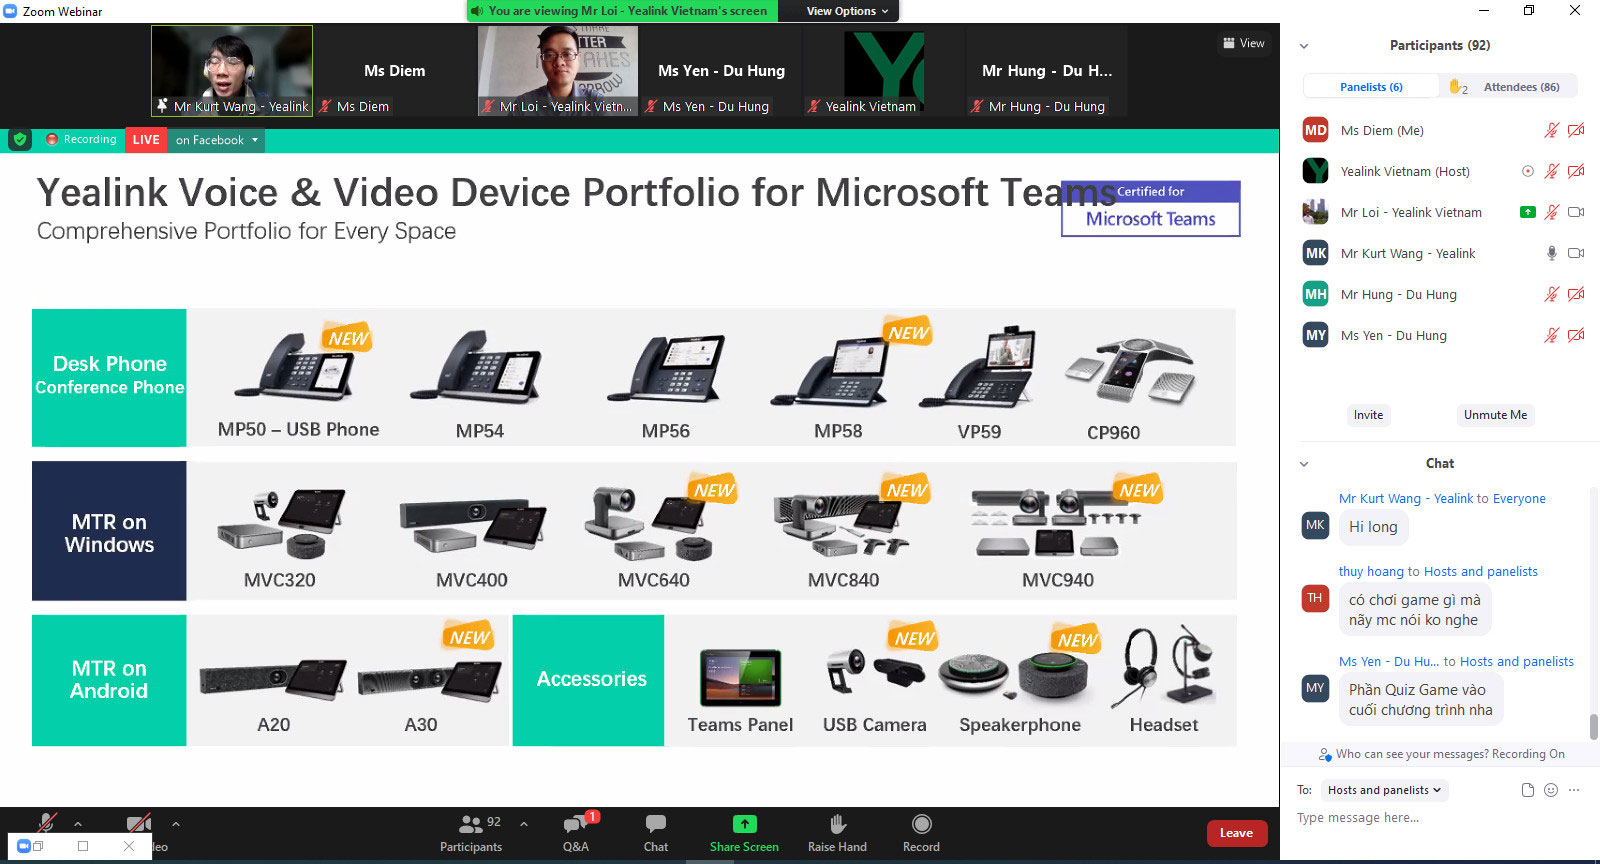The height and width of the screenshot is (864, 1600).
Task: Click 'Who can see your messages?' link
Action: click(1412, 754)
